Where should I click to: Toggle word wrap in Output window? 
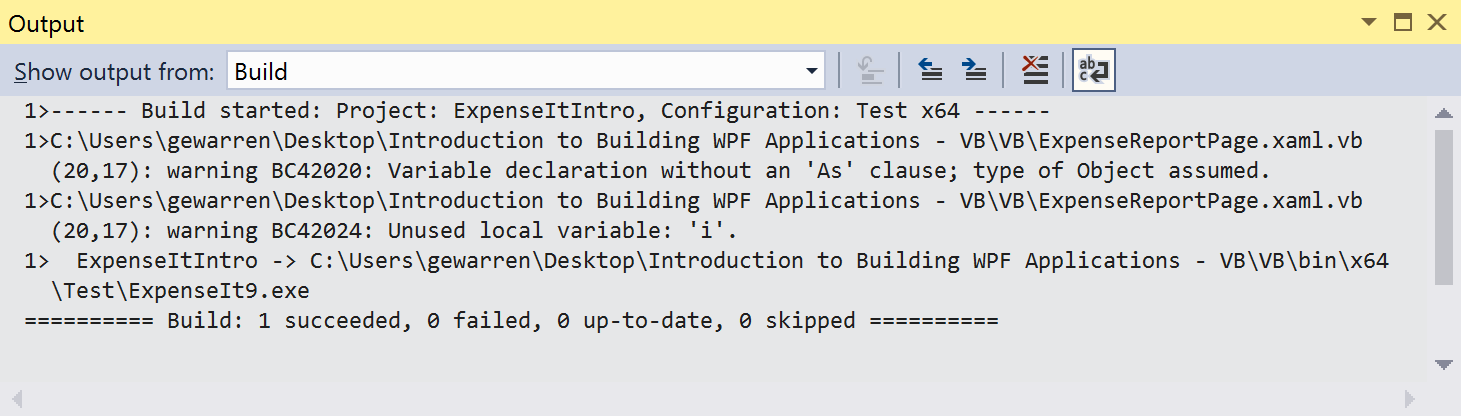click(1093, 70)
